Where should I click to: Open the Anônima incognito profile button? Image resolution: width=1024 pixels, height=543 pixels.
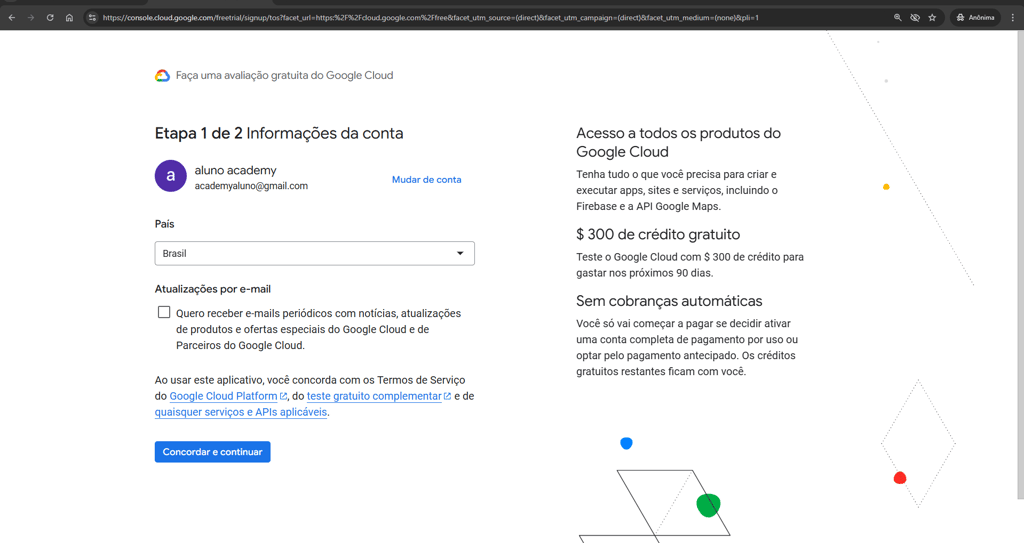(x=975, y=18)
